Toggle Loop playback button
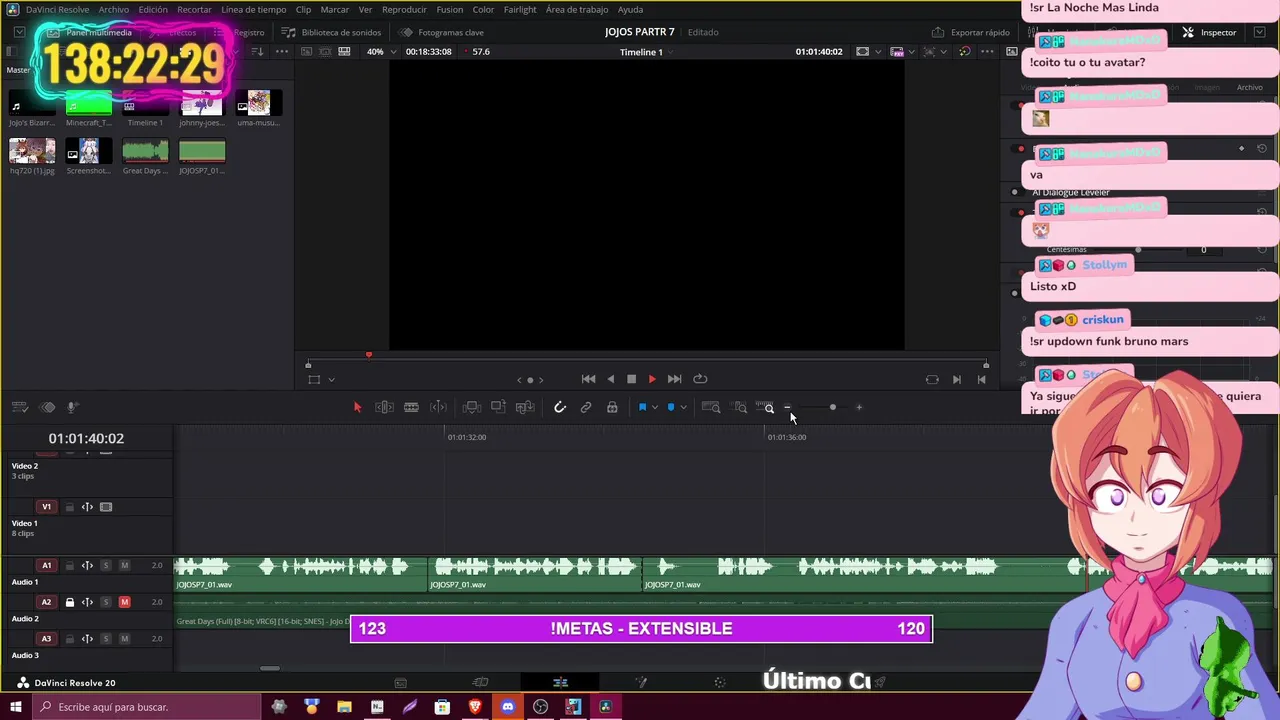 pyautogui.click(x=700, y=379)
